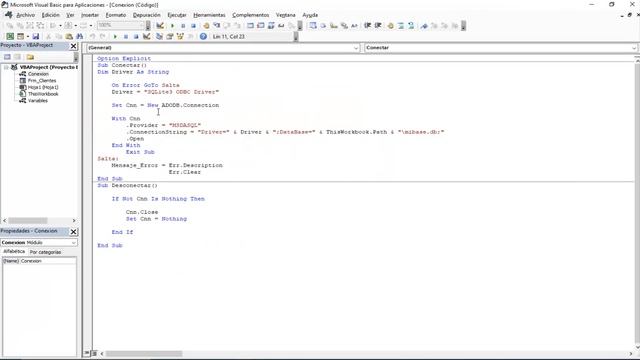Screen dimensions: 640x360
Task: Click the Quick Info icon
Action: (333, 25)
